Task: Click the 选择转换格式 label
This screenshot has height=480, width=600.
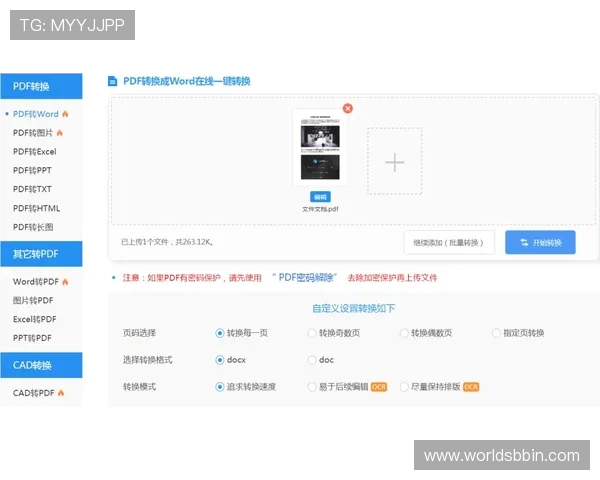Action: (x=147, y=360)
